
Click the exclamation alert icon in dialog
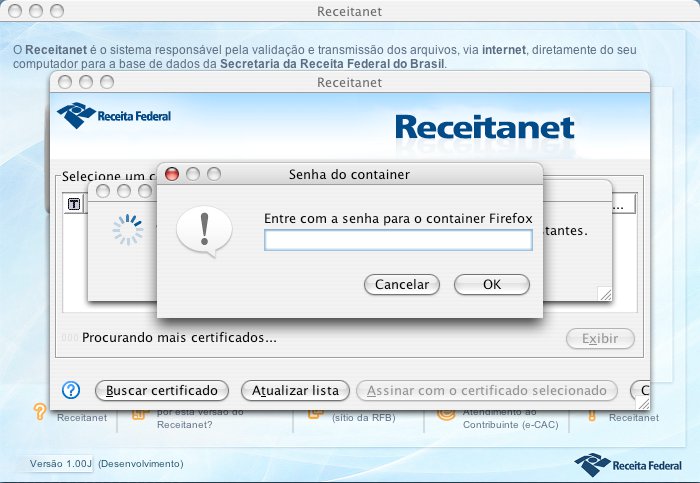[x=204, y=230]
